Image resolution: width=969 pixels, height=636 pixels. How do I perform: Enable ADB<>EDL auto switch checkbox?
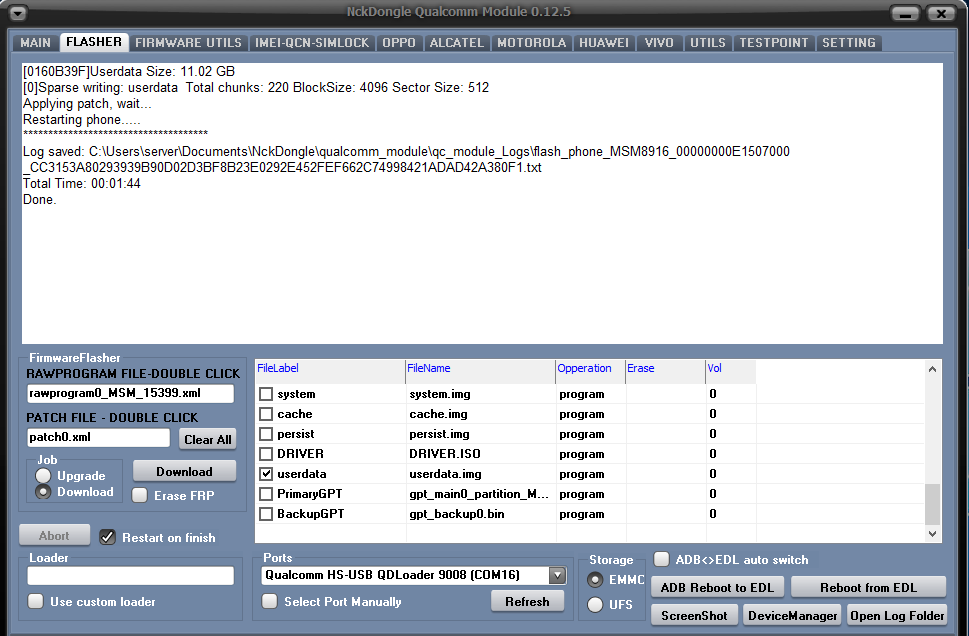[661, 559]
